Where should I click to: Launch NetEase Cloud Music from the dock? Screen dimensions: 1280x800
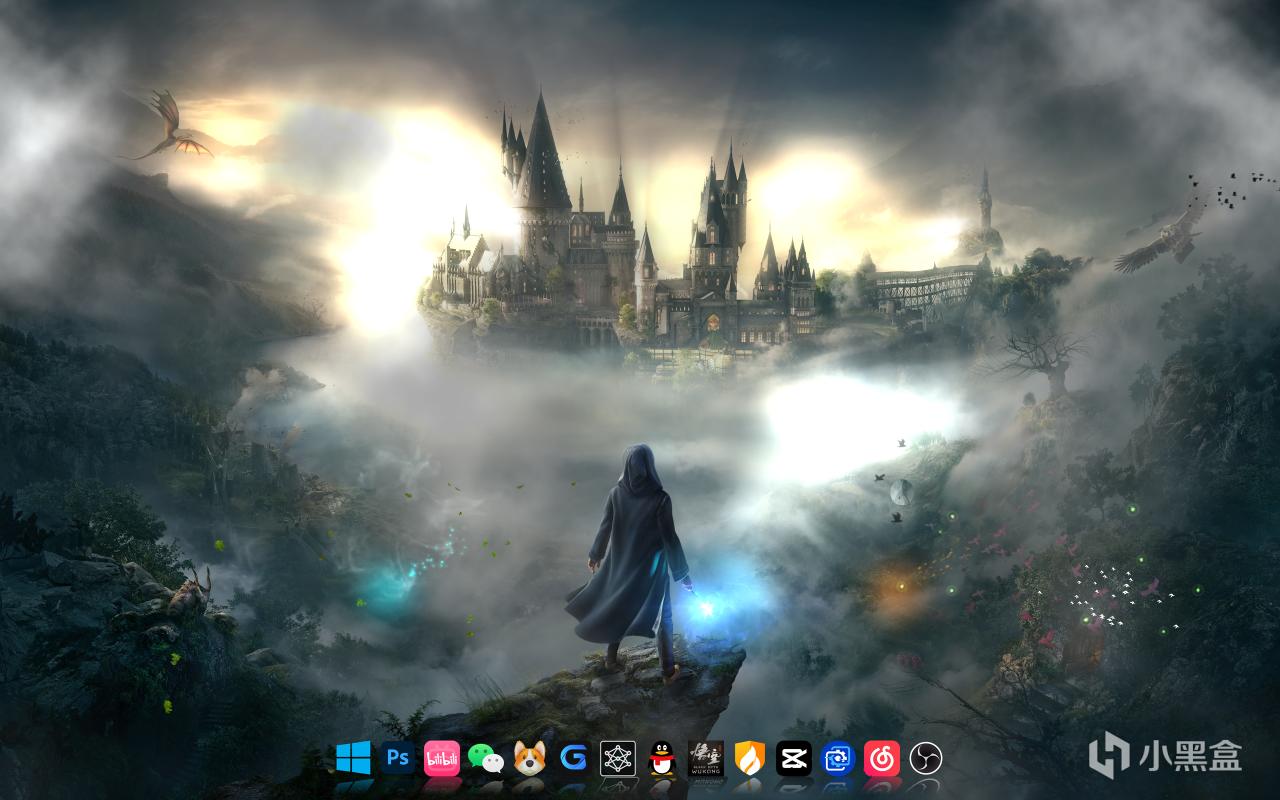pos(881,758)
